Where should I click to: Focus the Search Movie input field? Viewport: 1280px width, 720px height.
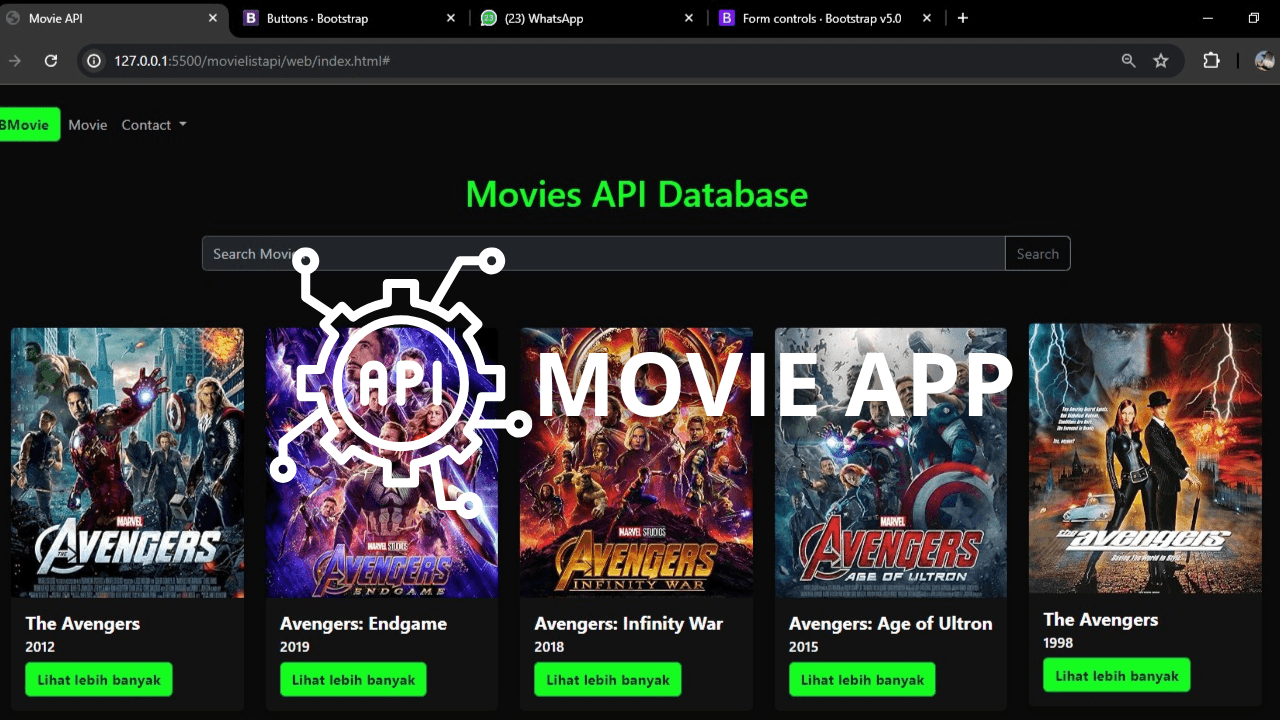coord(603,254)
